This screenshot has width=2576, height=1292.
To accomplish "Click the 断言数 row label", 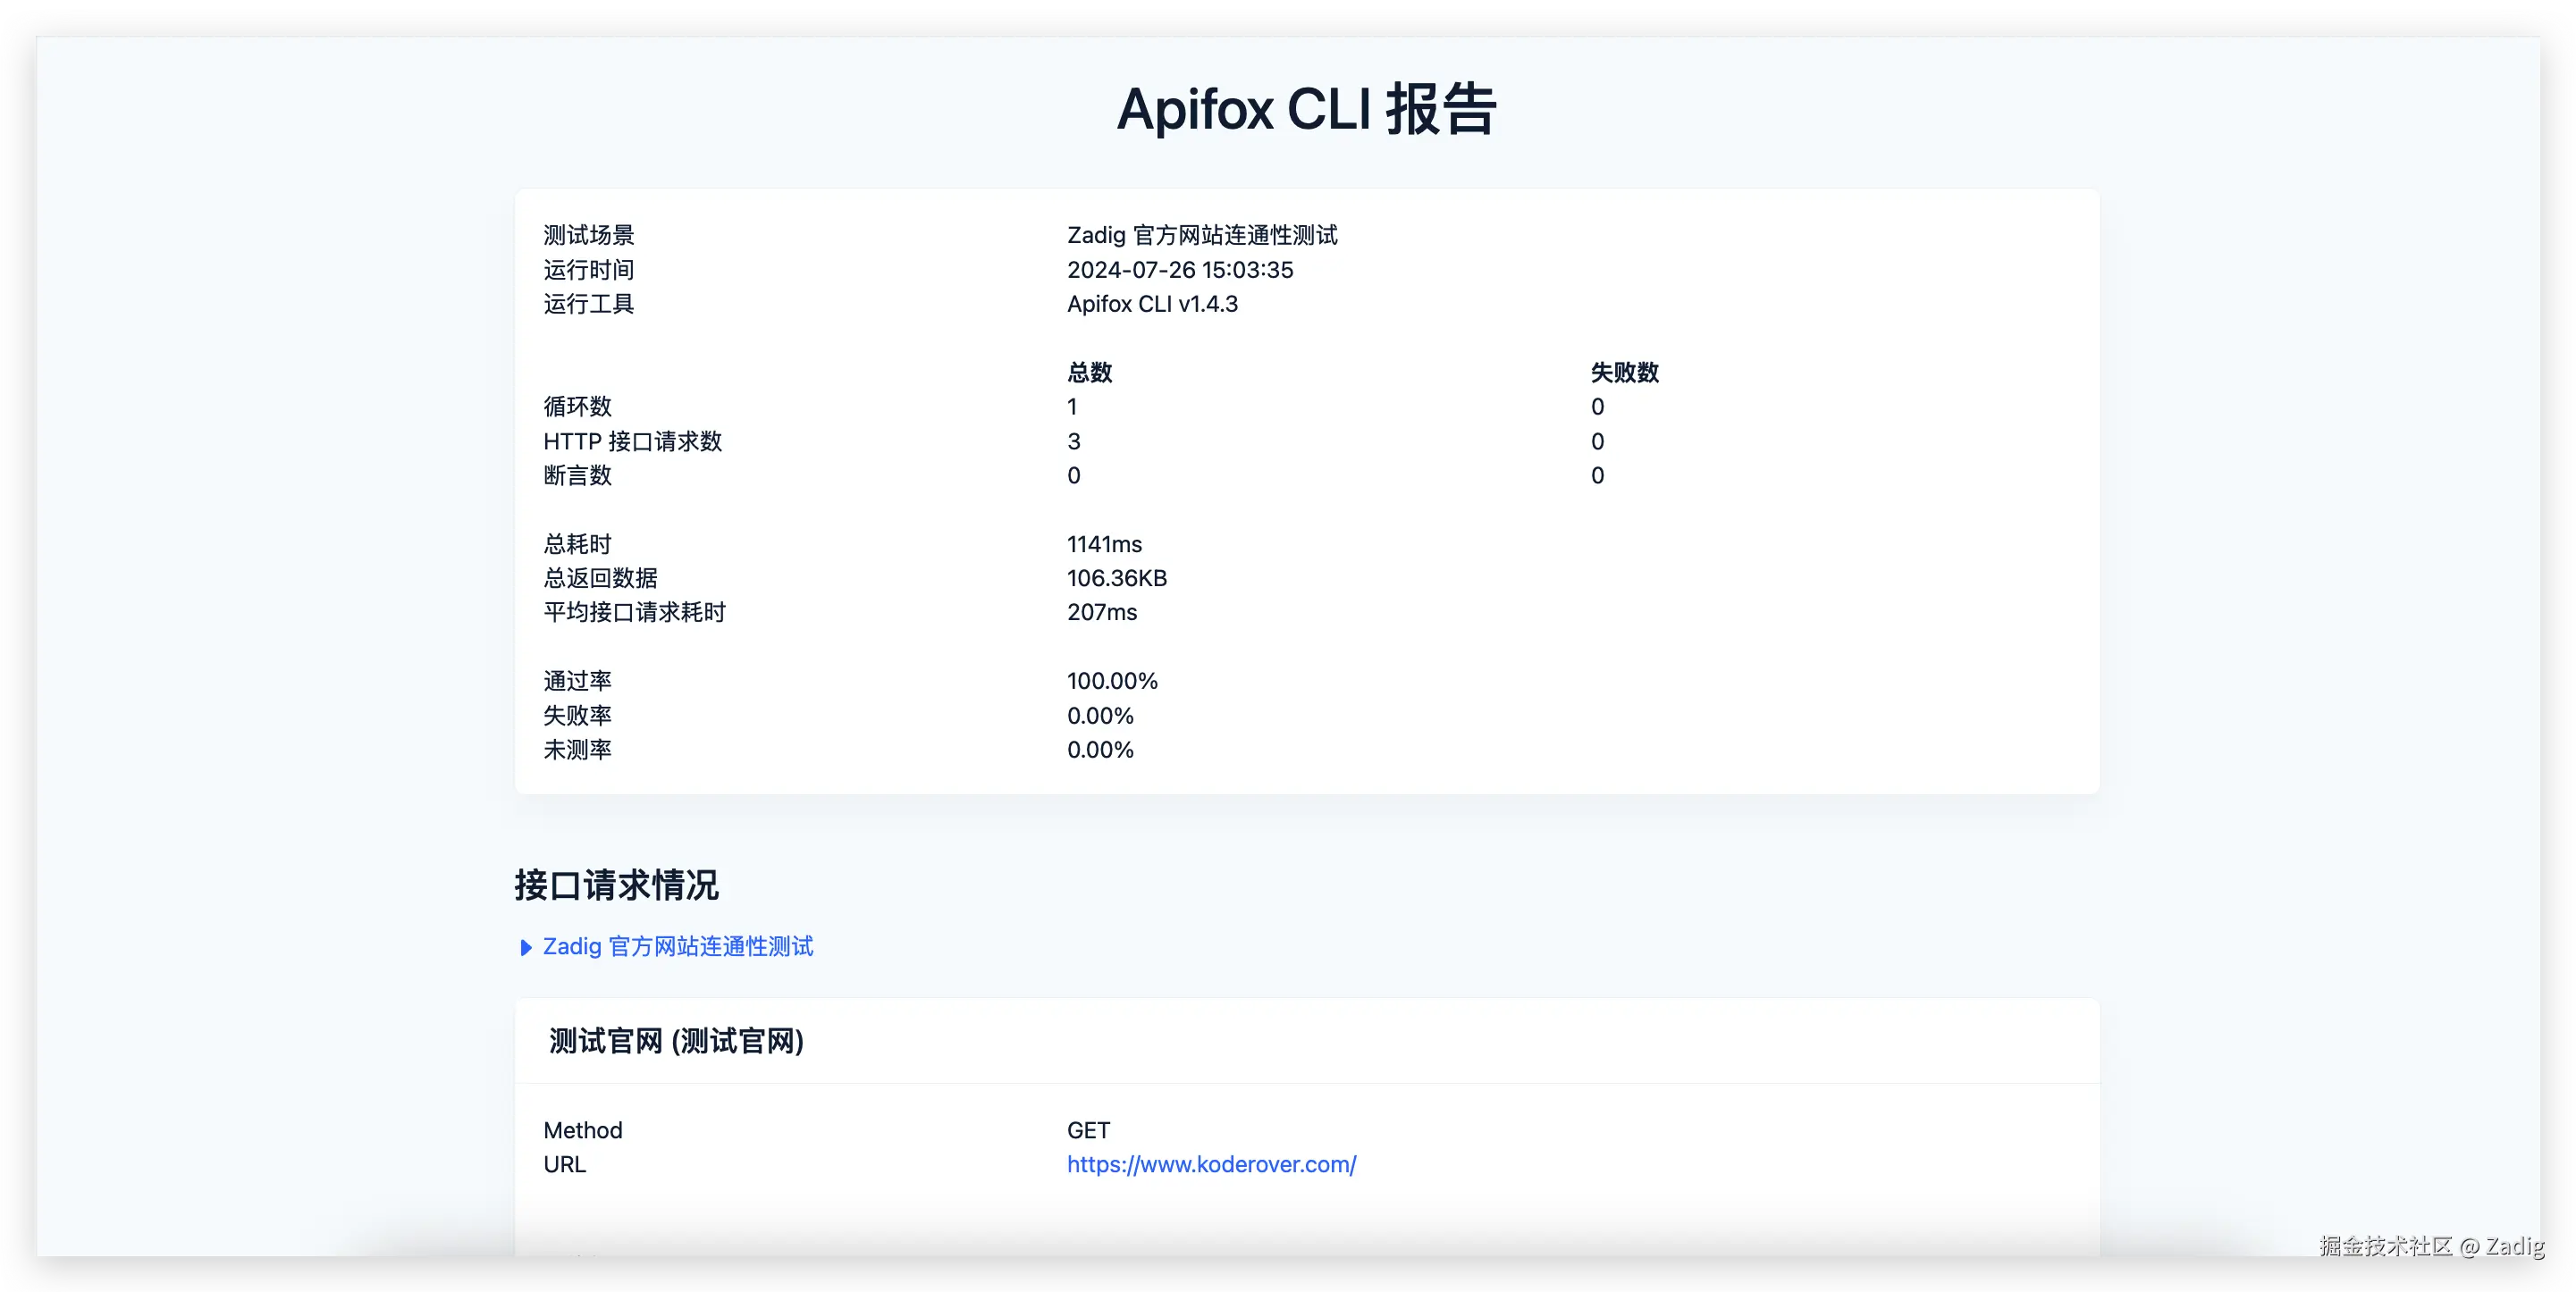I will pos(577,475).
